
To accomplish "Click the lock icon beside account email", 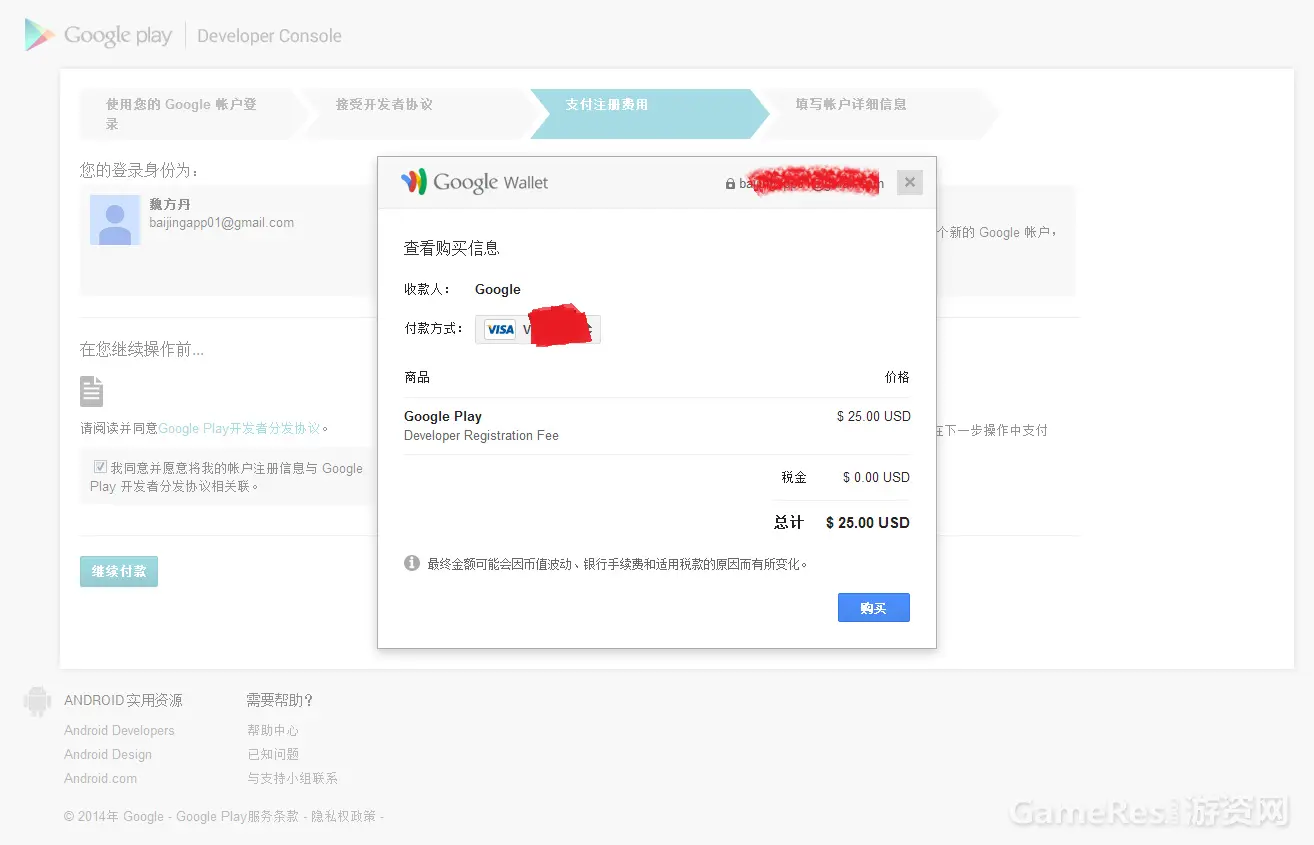I will click(x=730, y=184).
